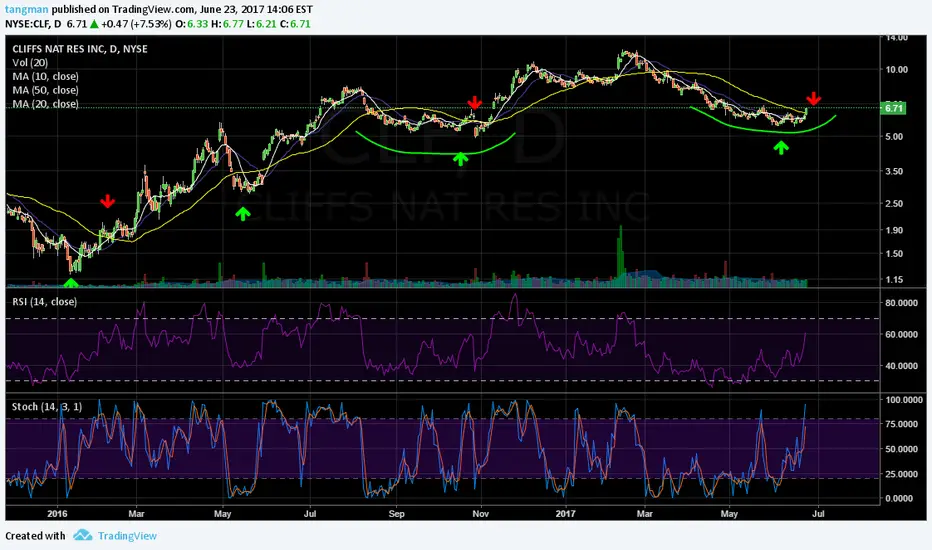Click the 100.0000 Stoch axis label
This screenshot has width=932, height=550.
coord(903,400)
